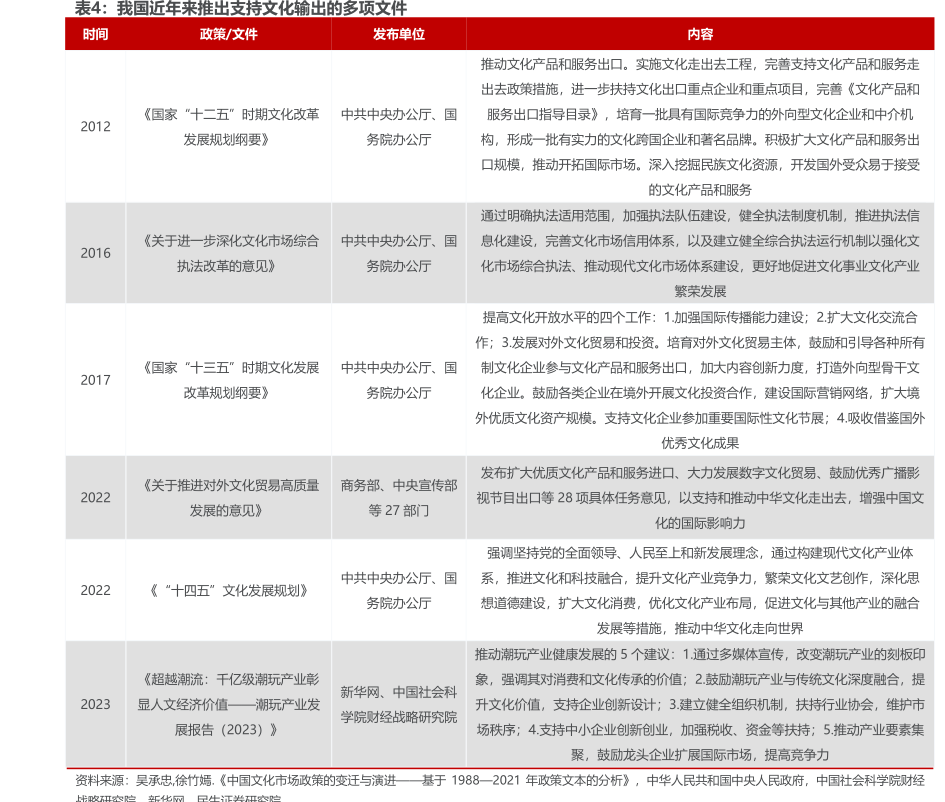The height and width of the screenshot is (802, 945).
Task: Select the 国家"十二五"时期文化改革 document title
Action: click(x=229, y=127)
